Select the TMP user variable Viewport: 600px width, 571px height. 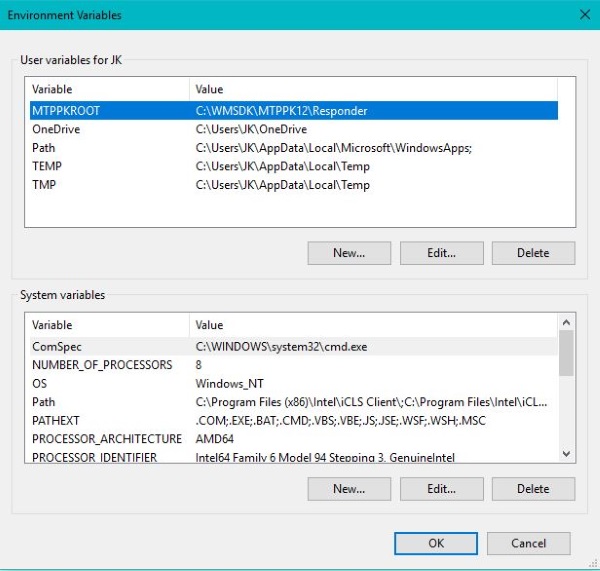[x=293, y=185]
